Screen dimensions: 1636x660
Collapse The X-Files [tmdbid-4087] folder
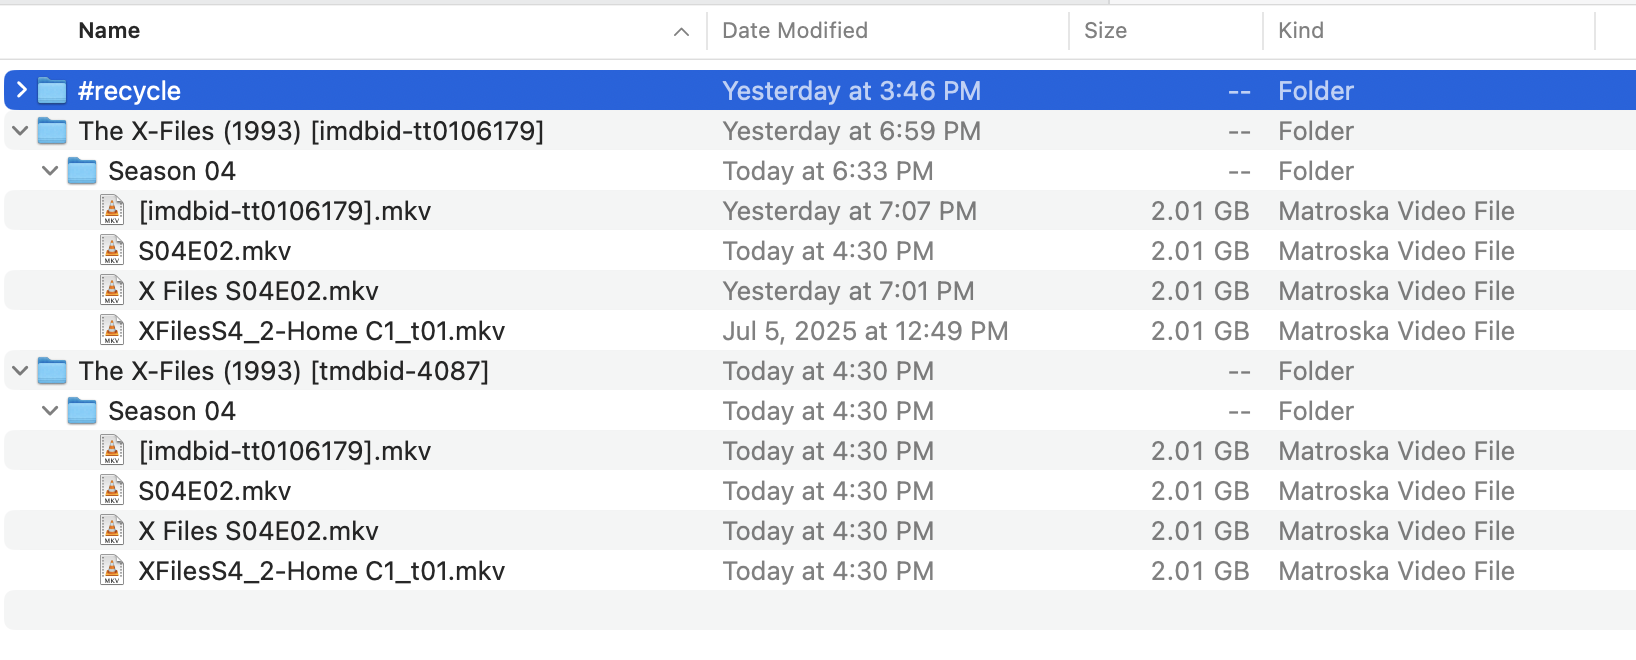point(21,371)
